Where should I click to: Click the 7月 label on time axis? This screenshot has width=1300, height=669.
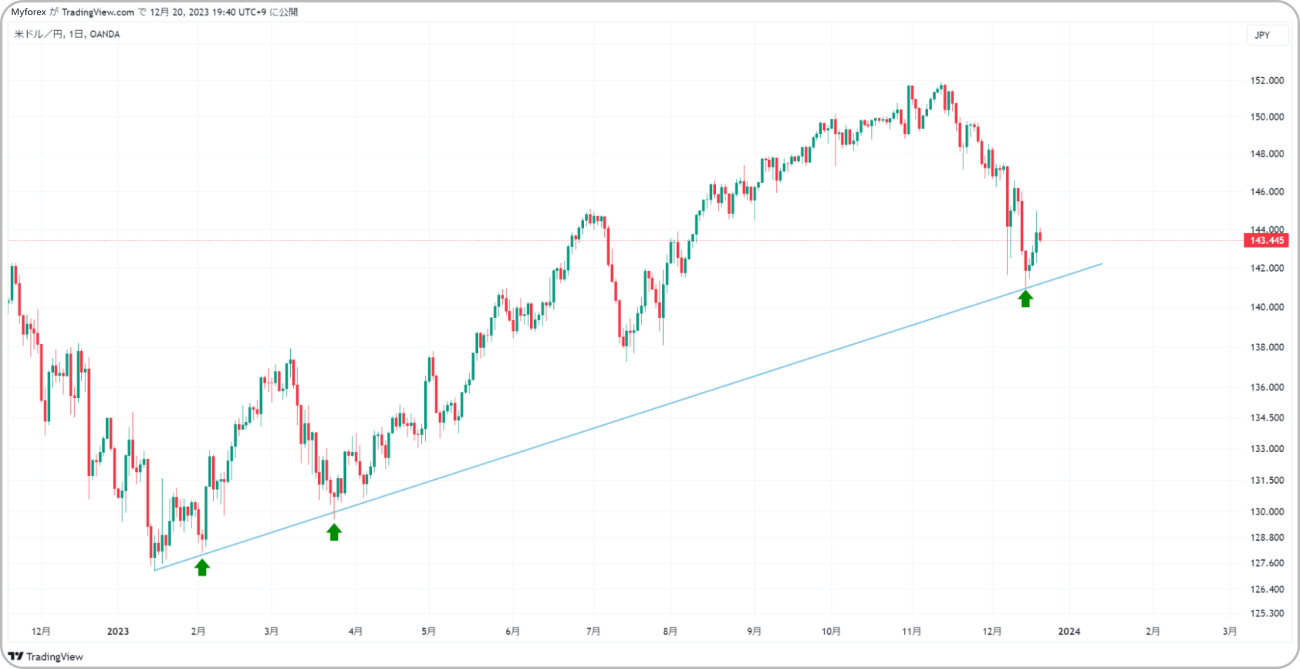(x=592, y=631)
